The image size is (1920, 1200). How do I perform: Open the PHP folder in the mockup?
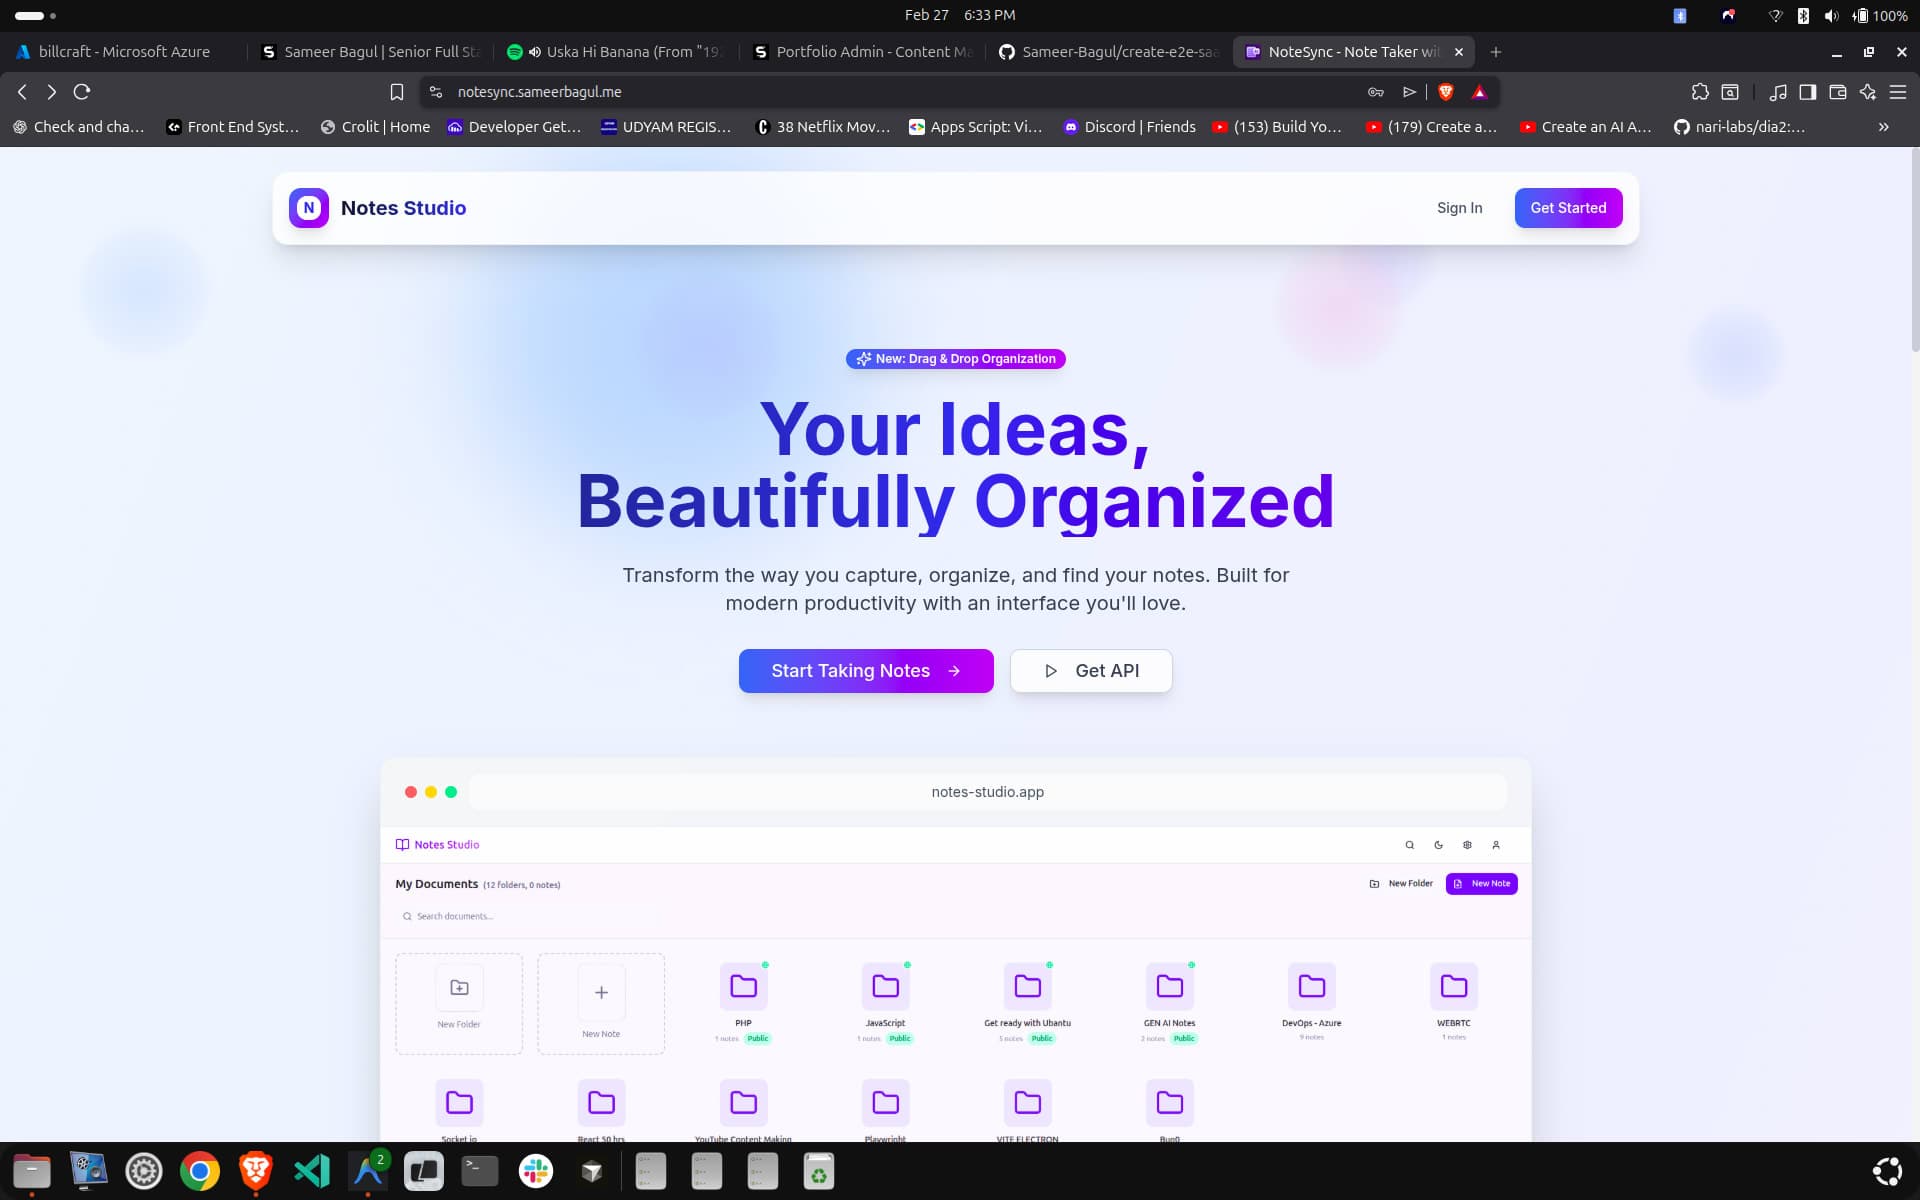(743, 988)
